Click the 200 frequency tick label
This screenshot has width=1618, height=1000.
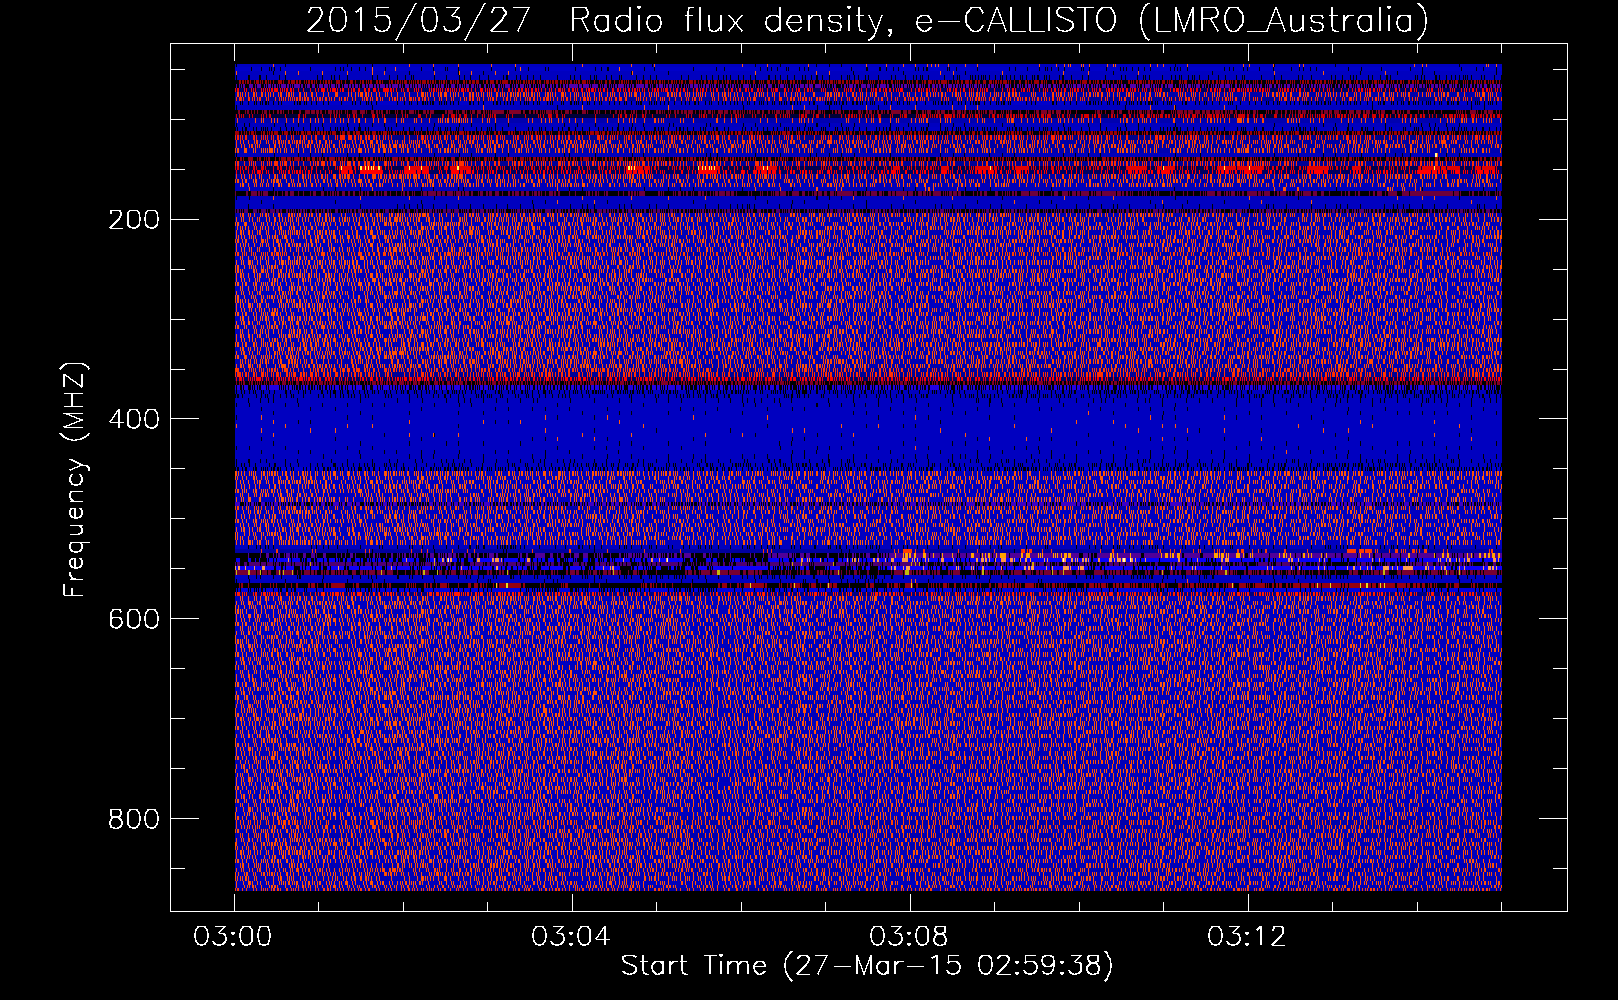(133, 219)
